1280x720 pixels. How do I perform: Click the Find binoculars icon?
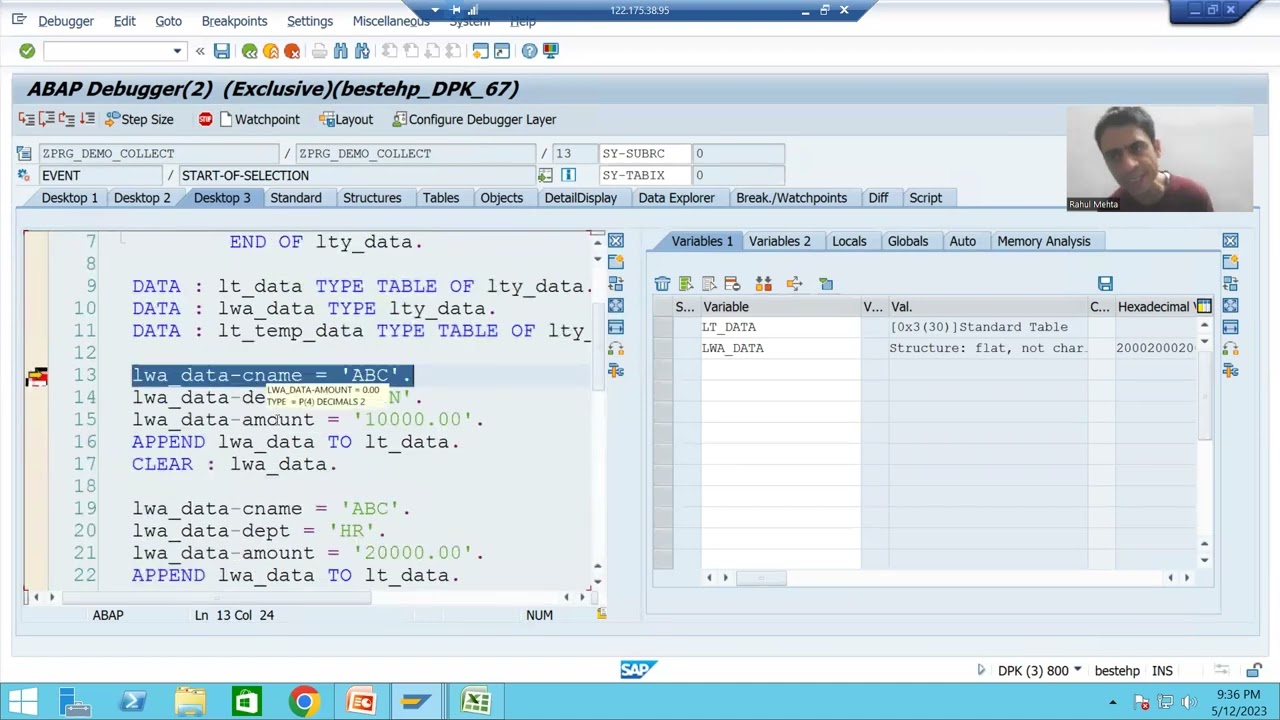coord(341,51)
